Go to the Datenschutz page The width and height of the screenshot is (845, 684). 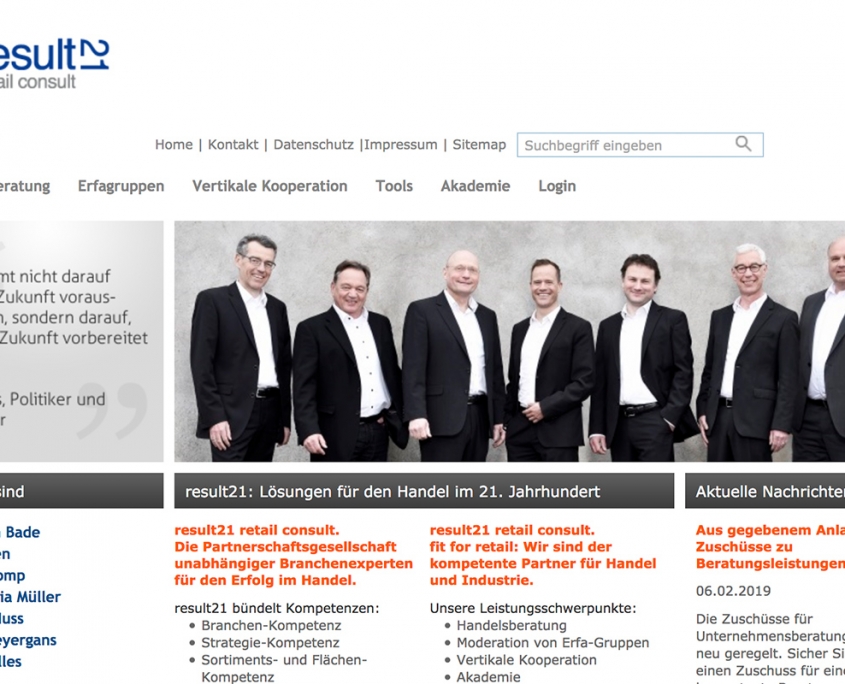(314, 144)
